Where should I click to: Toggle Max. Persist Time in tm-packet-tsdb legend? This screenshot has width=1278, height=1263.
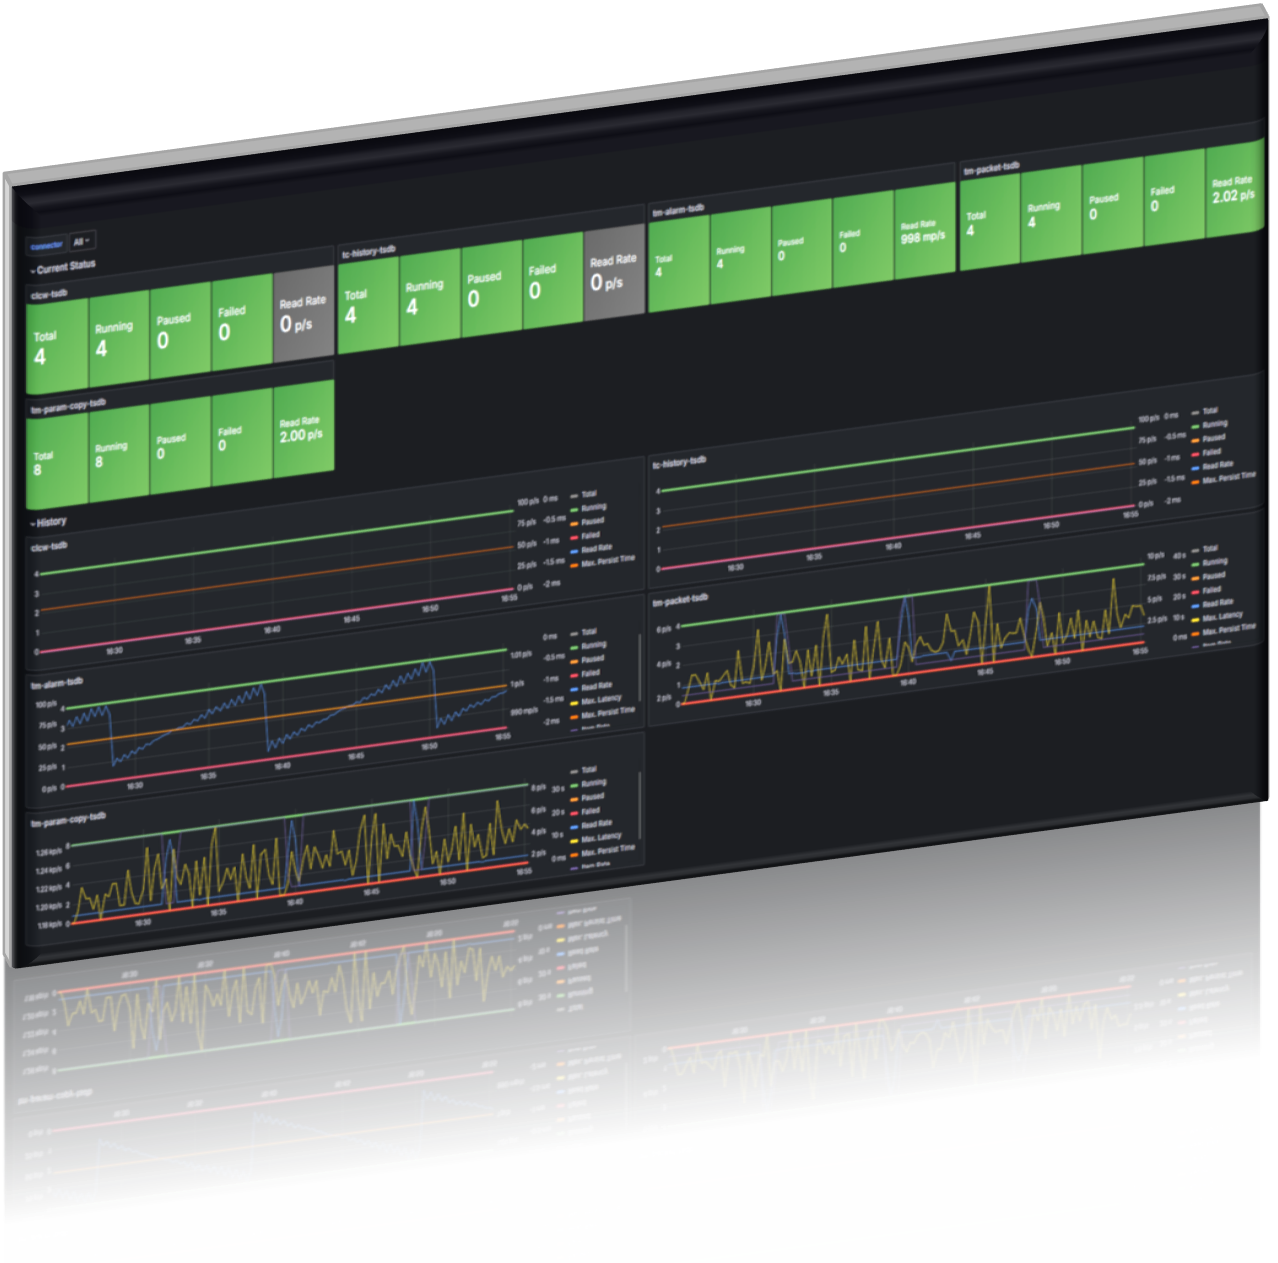1229,628
